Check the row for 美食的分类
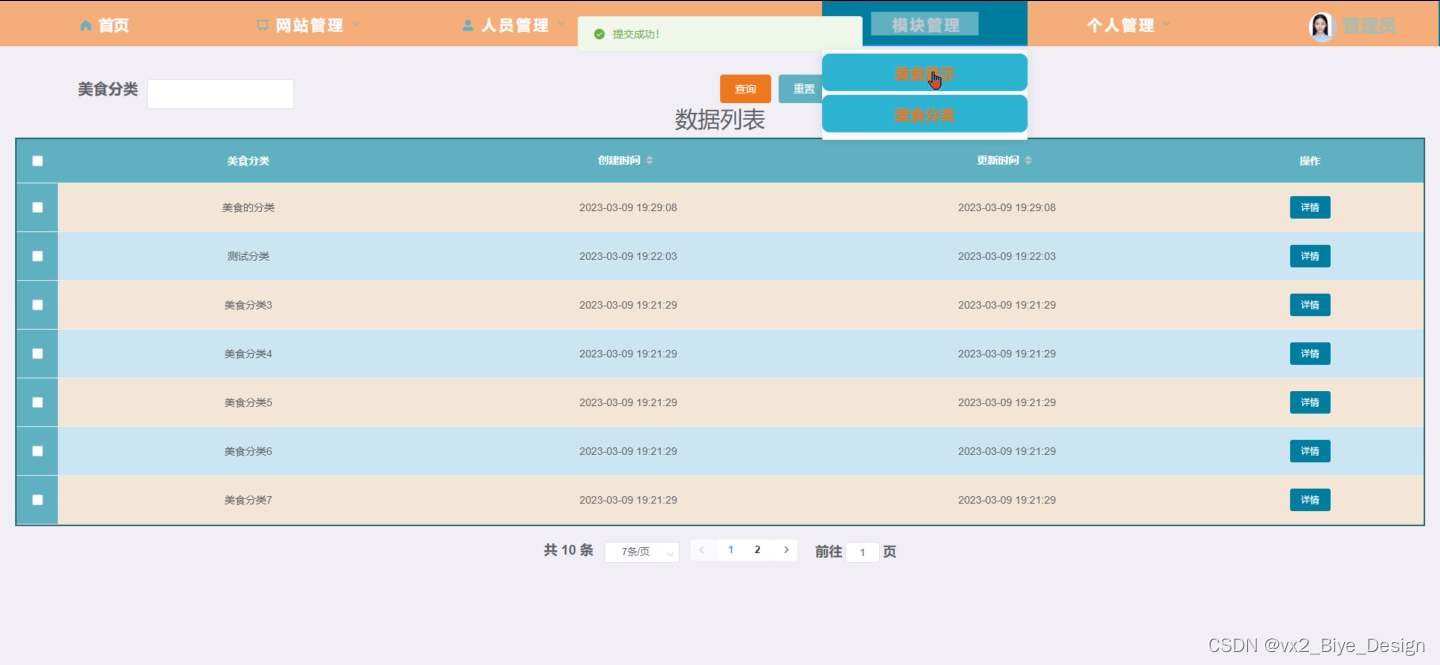The height and width of the screenshot is (665, 1440). point(38,208)
